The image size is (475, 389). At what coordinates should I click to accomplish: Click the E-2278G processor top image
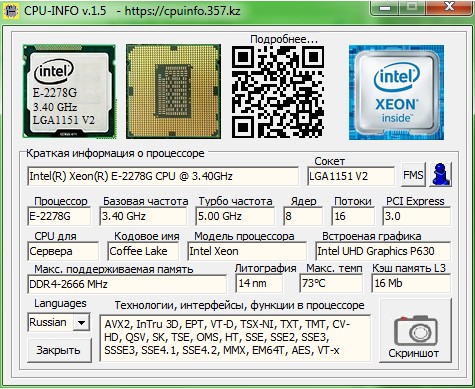[69, 91]
